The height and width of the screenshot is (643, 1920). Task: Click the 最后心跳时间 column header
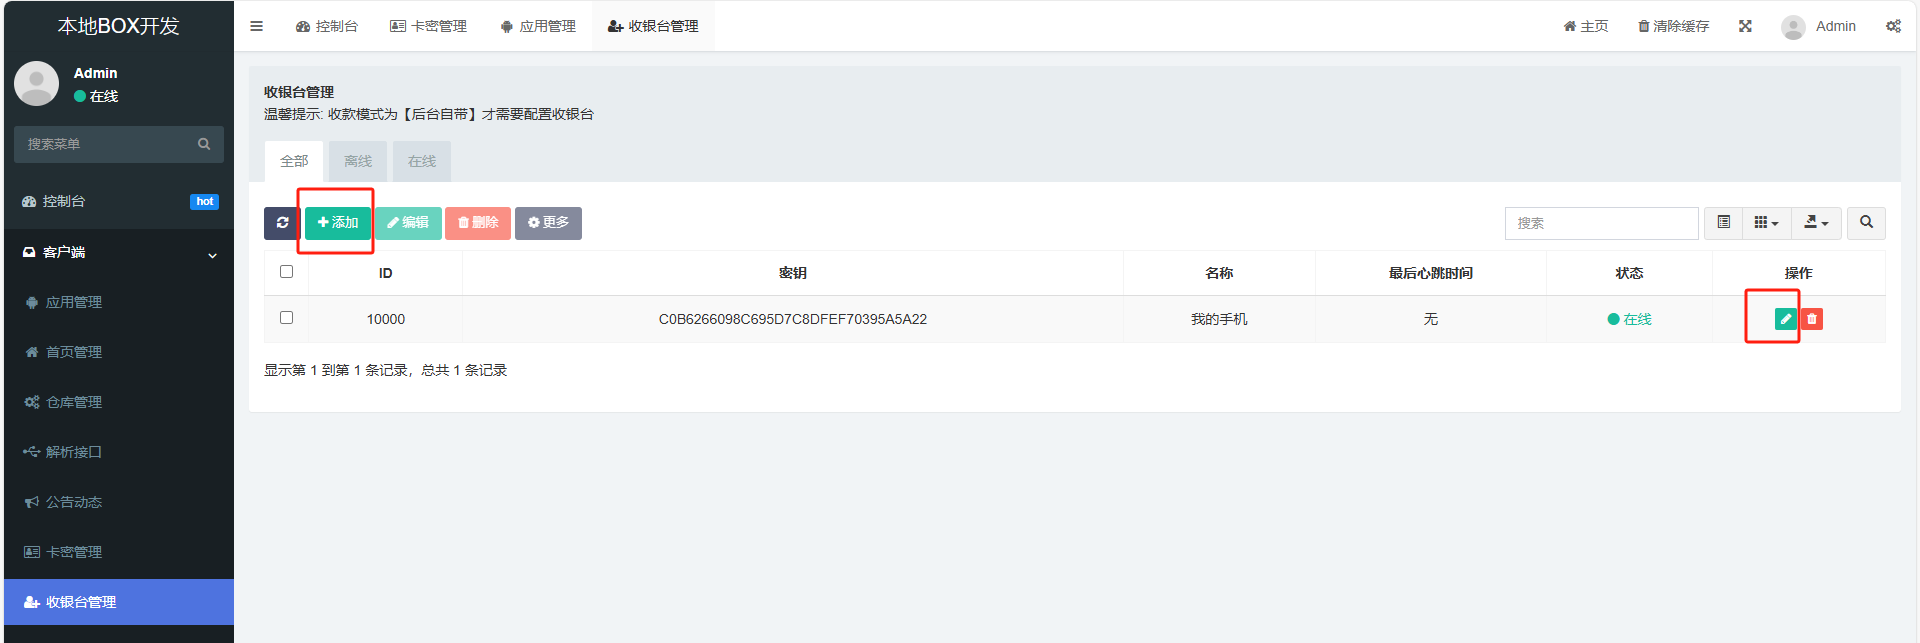[1430, 273]
